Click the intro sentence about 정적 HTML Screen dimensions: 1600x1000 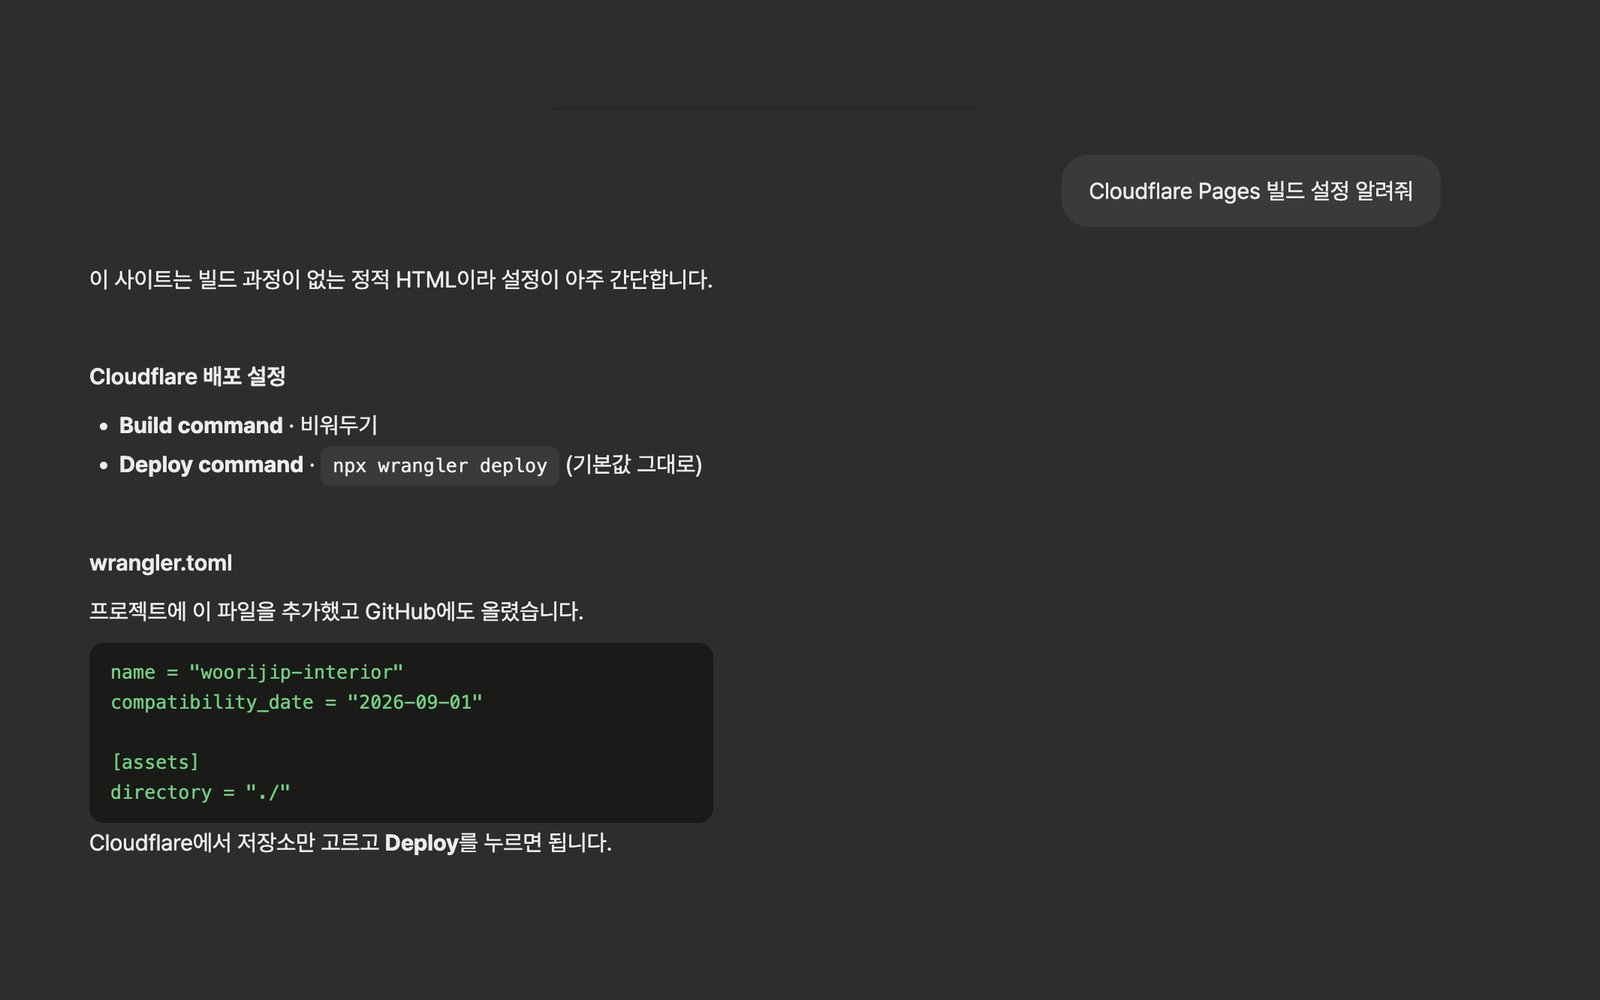pyautogui.click(x=401, y=279)
